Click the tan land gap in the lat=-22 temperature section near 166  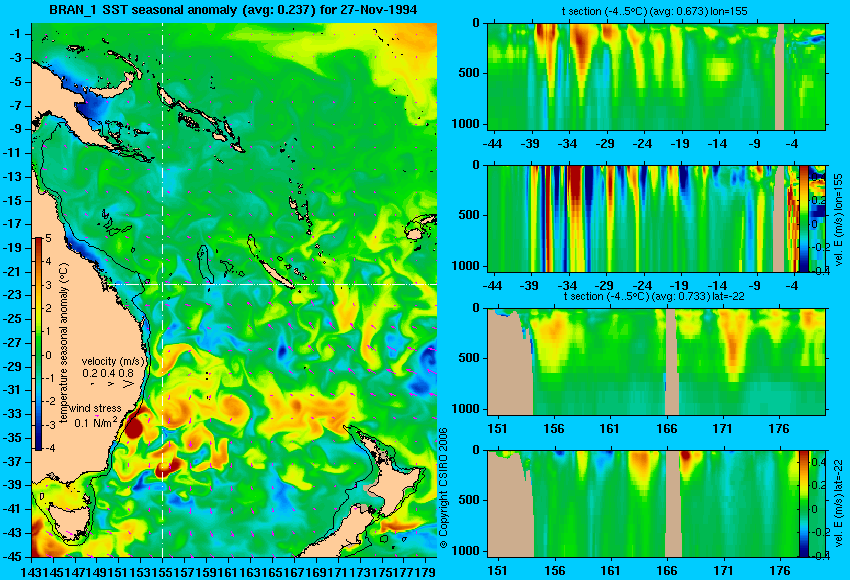pyautogui.click(x=672, y=362)
